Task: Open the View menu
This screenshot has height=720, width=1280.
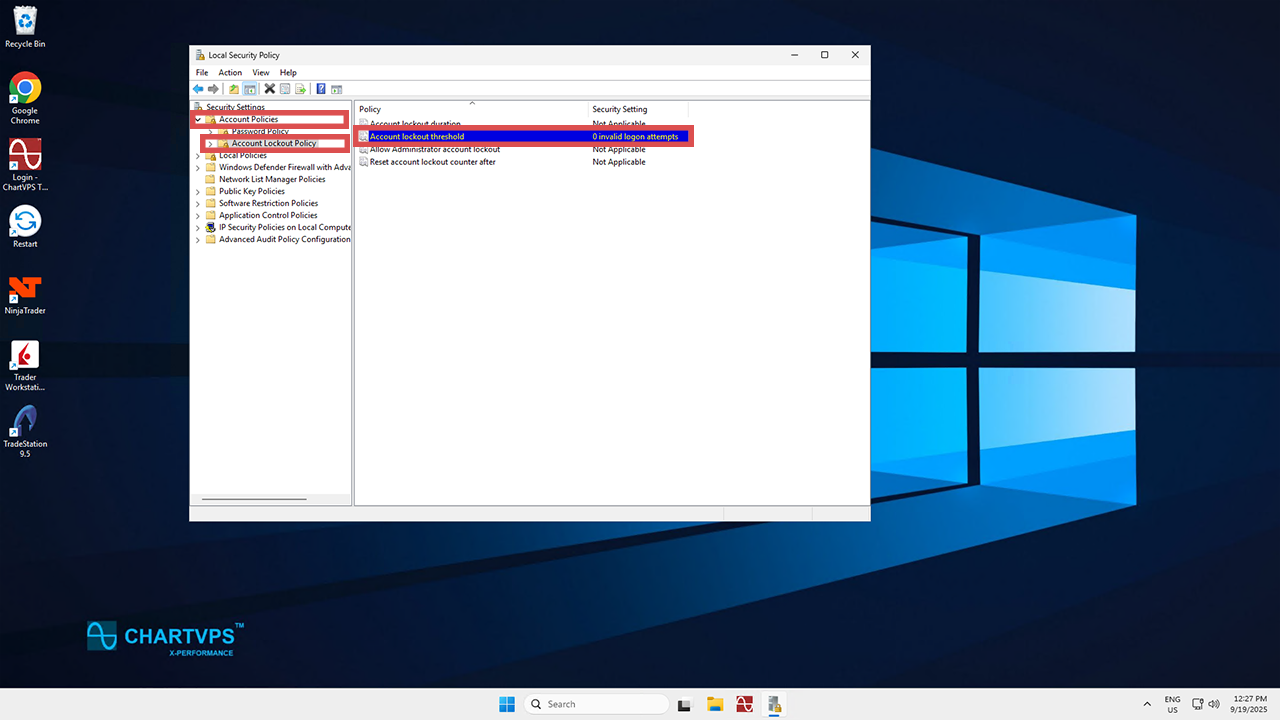Action: 261,73
